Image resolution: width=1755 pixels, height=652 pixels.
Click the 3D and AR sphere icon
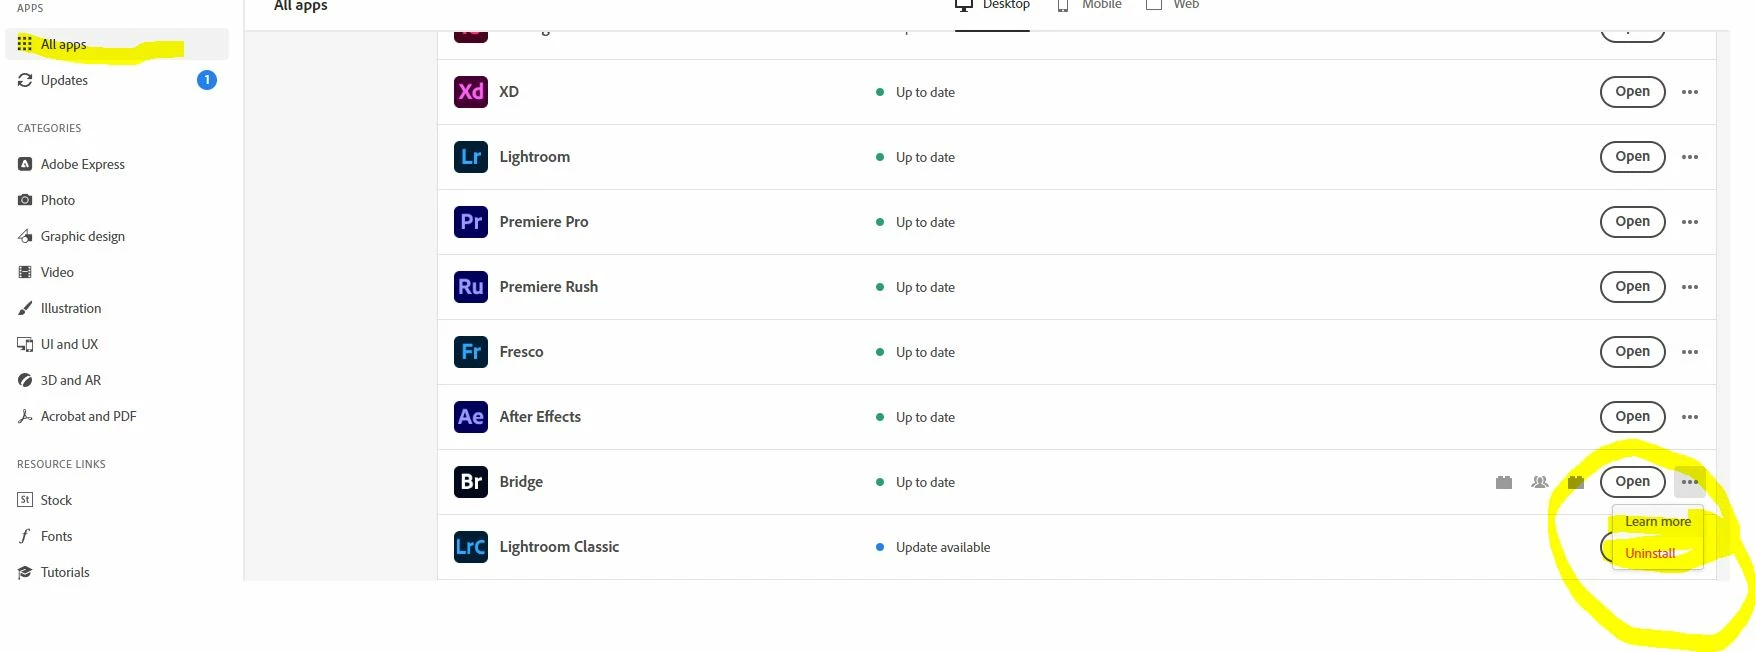25,380
